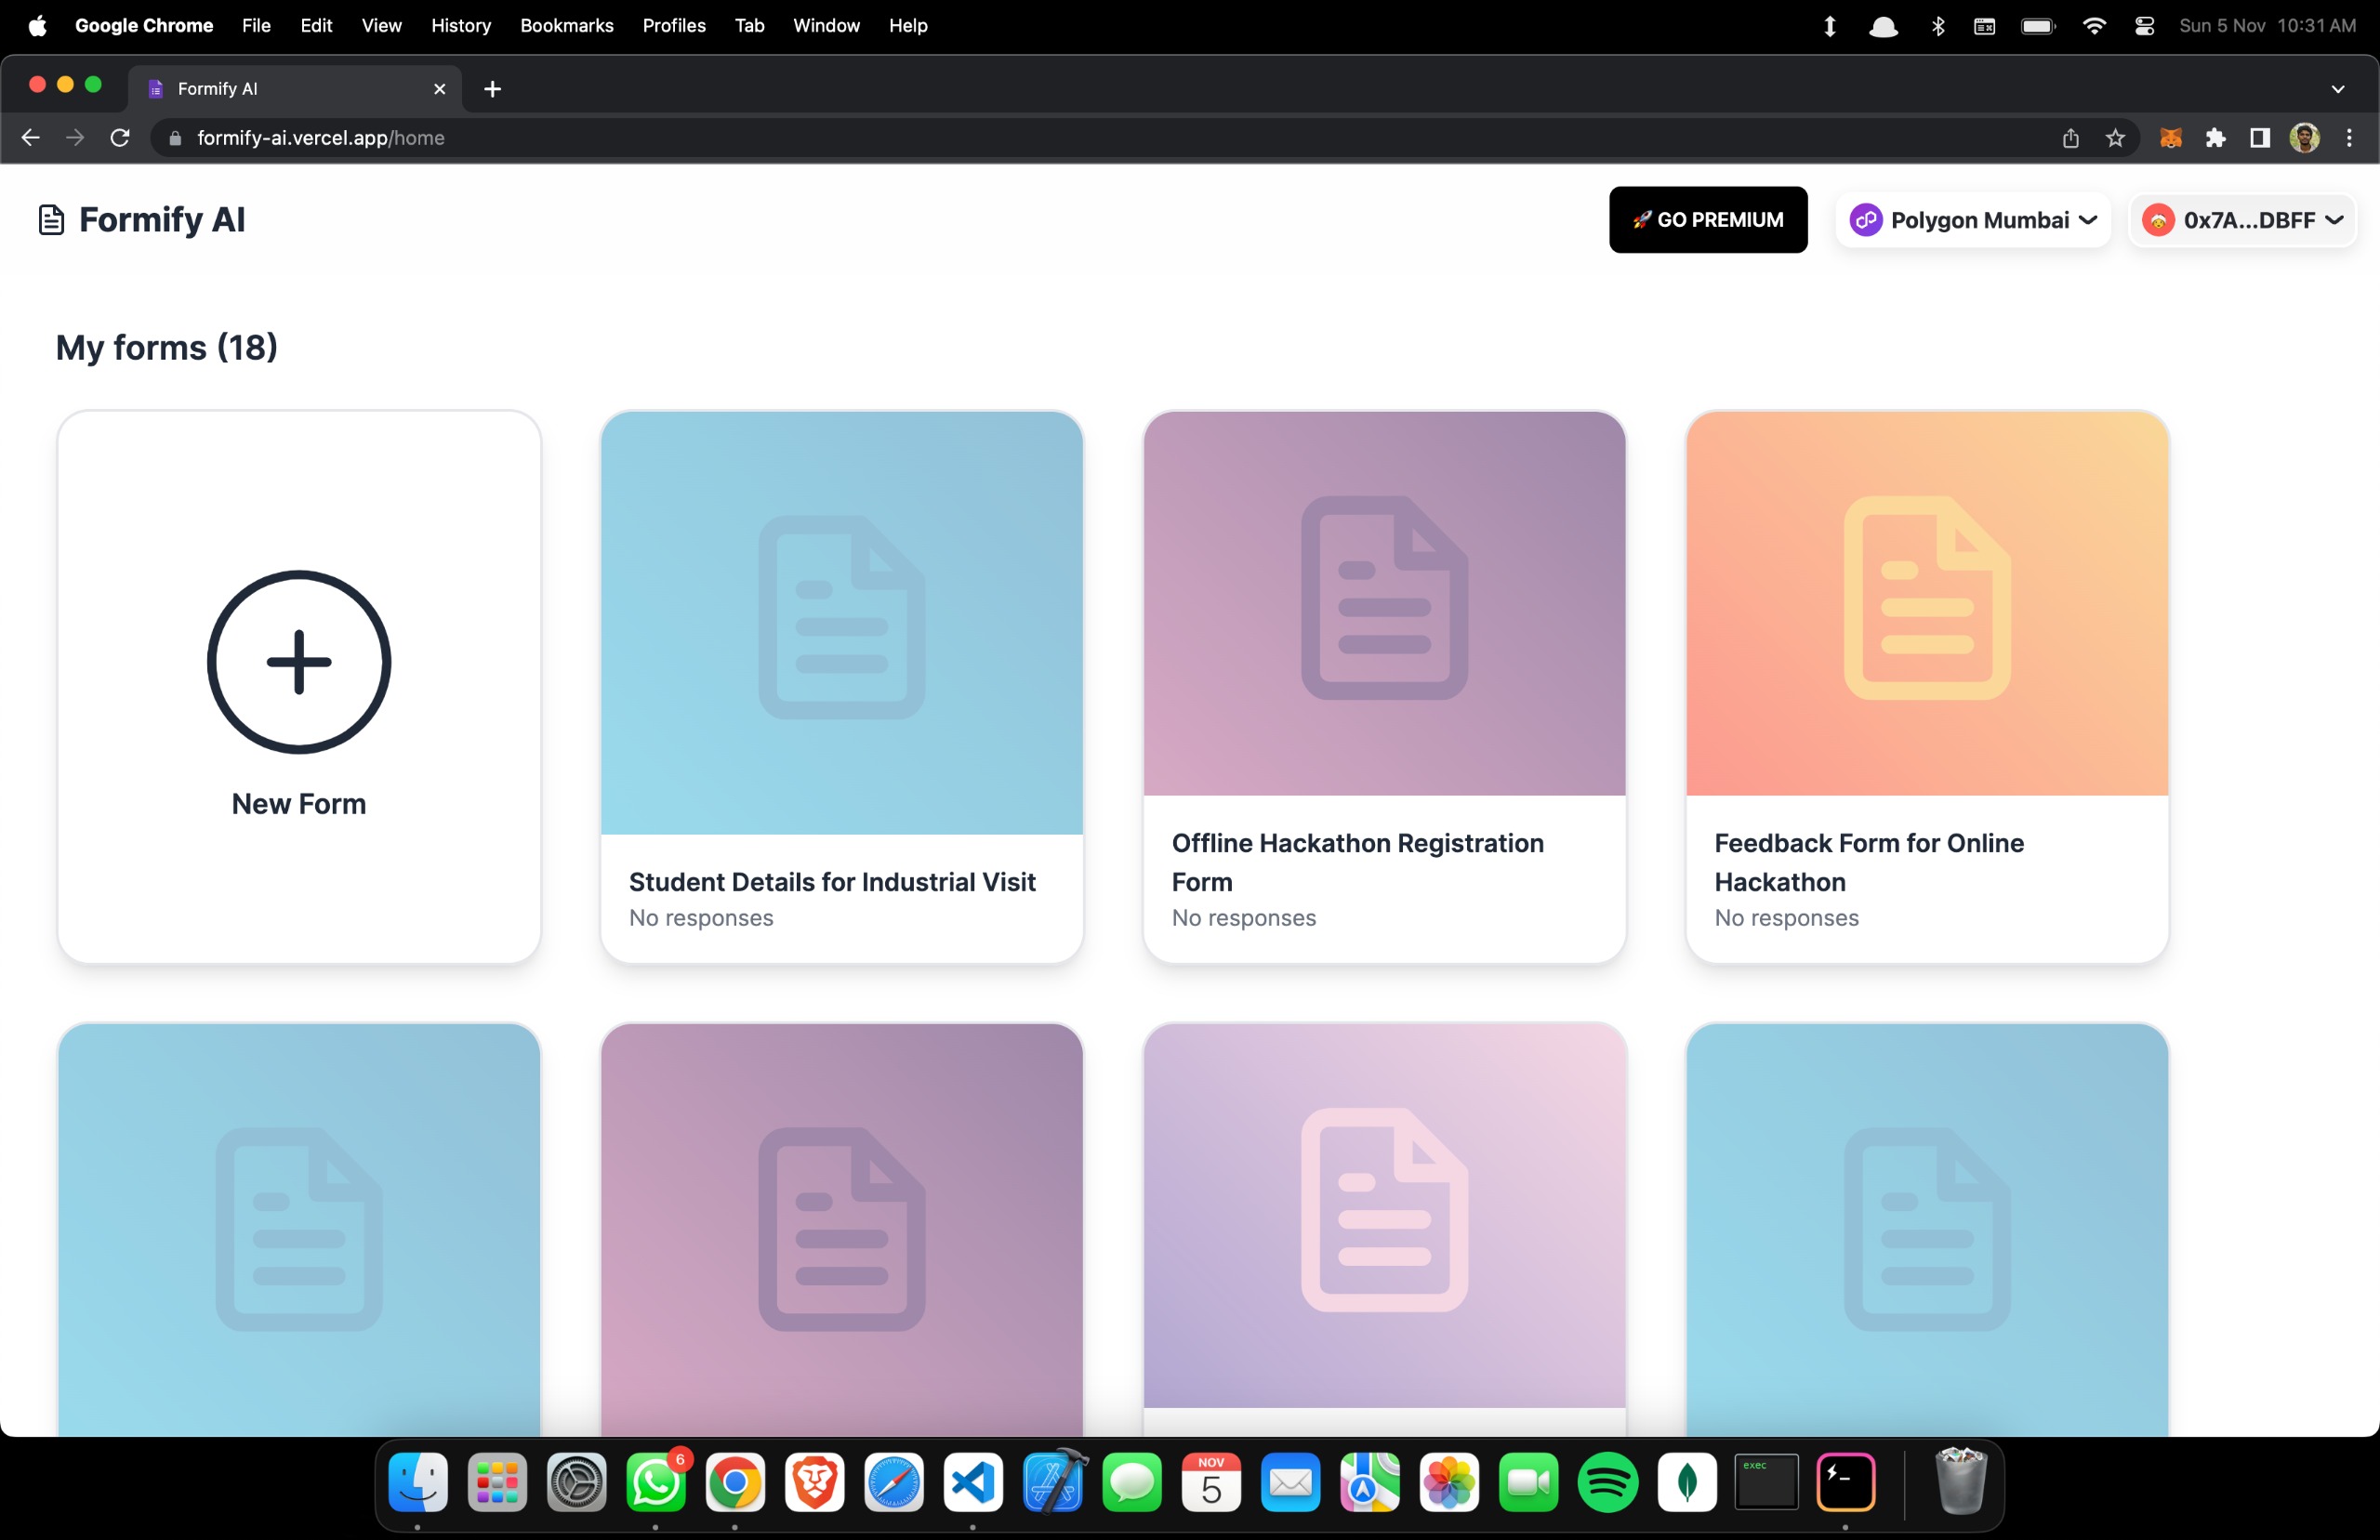Open the 0x7A...DBFF wallet account dropdown
This screenshot has height=1540, width=2380.
click(2242, 220)
